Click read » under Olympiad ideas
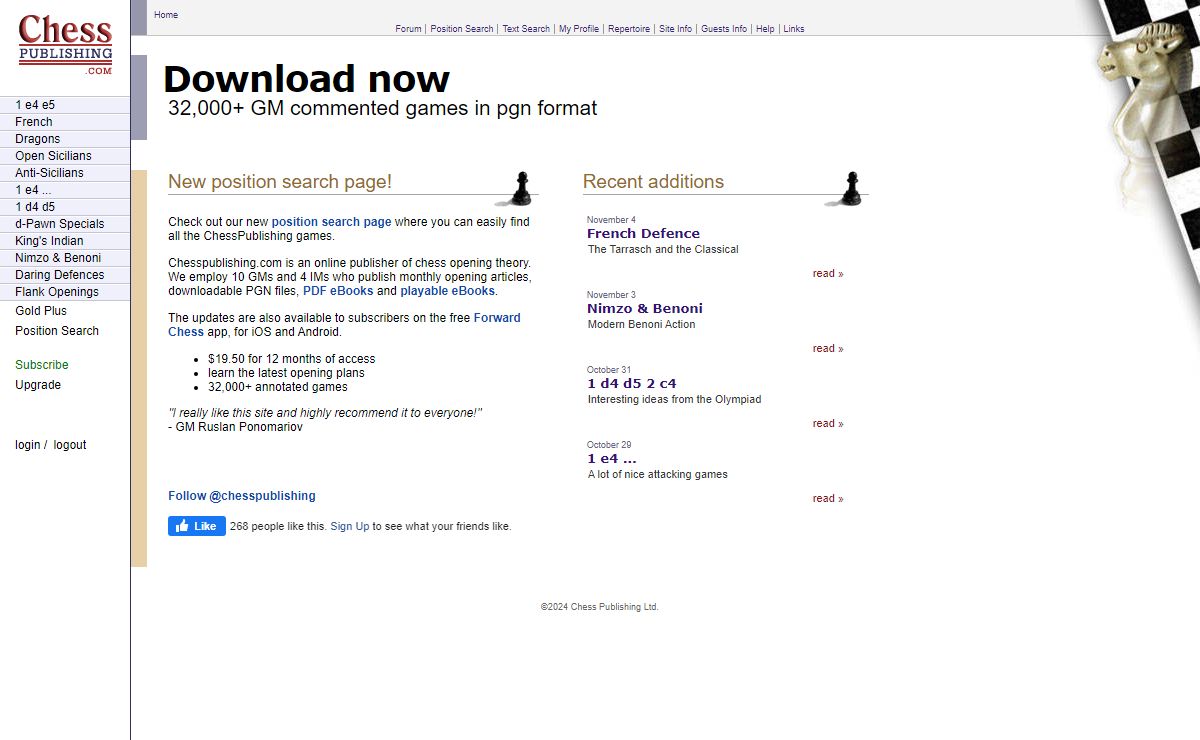 828,424
